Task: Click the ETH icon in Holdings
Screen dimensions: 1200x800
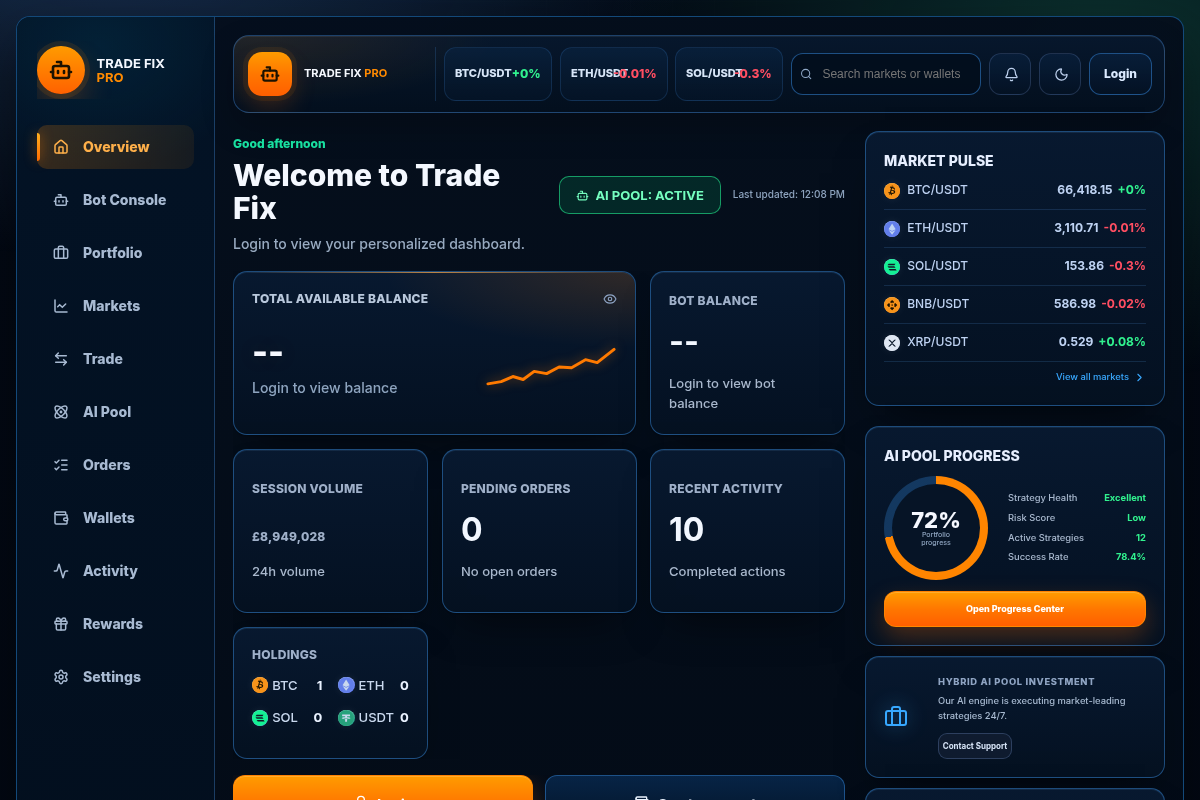Action: pyautogui.click(x=346, y=685)
